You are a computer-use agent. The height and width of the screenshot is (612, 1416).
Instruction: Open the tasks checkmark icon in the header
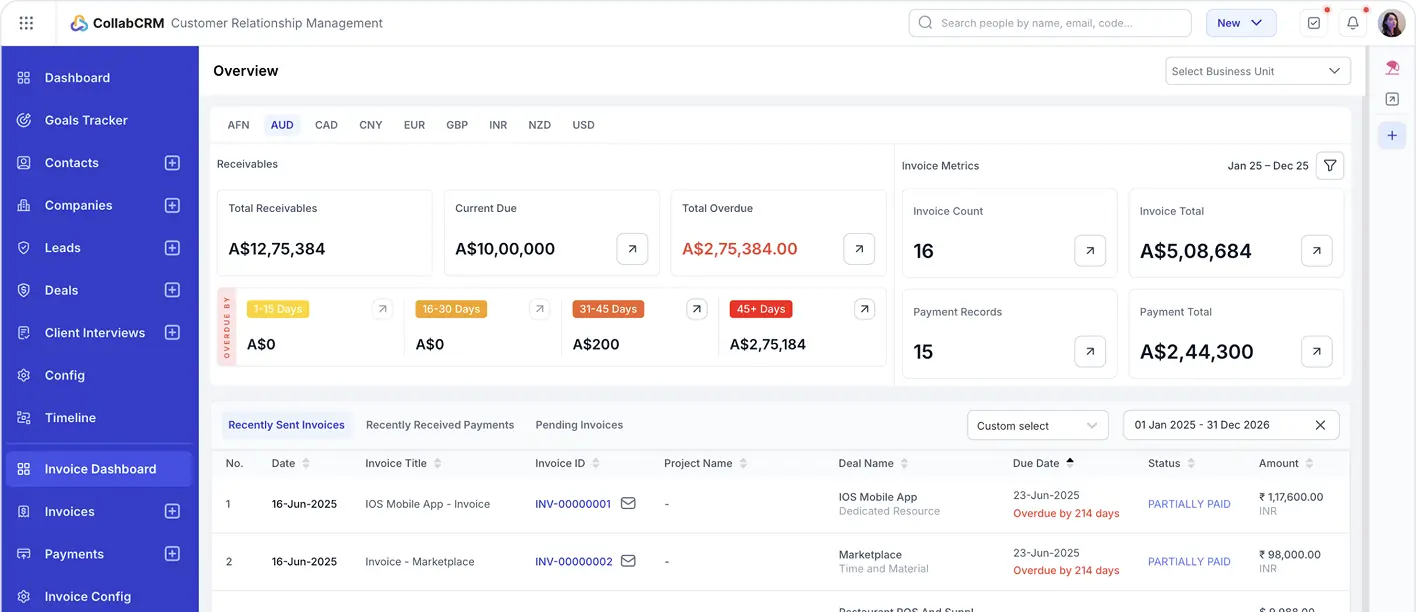(1313, 22)
